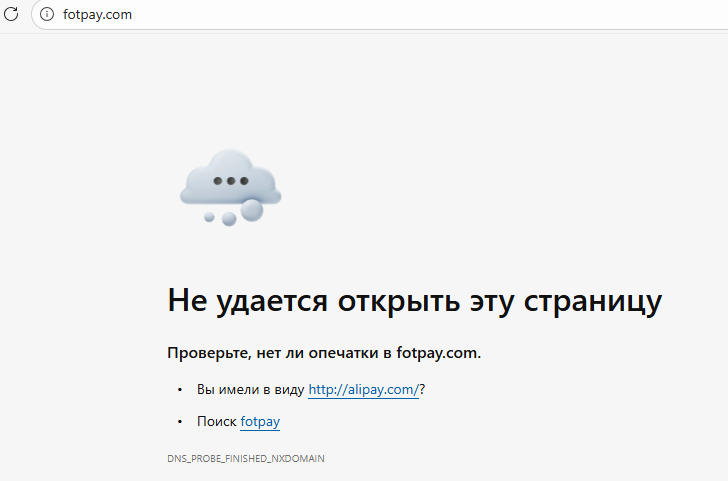Viewport: 728px width, 481px height.
Task: Focus the address bar showing fotpay.com
Action: click(x=380, y=14)
